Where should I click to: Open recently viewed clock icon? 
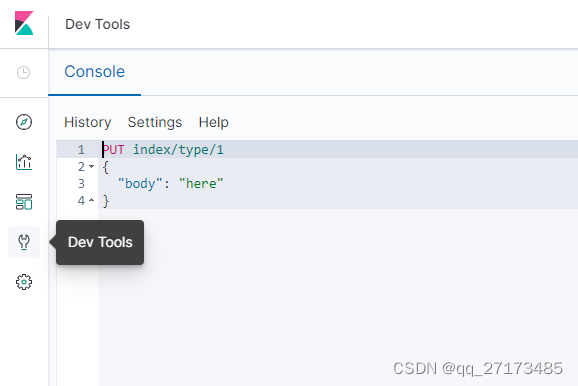24,72
